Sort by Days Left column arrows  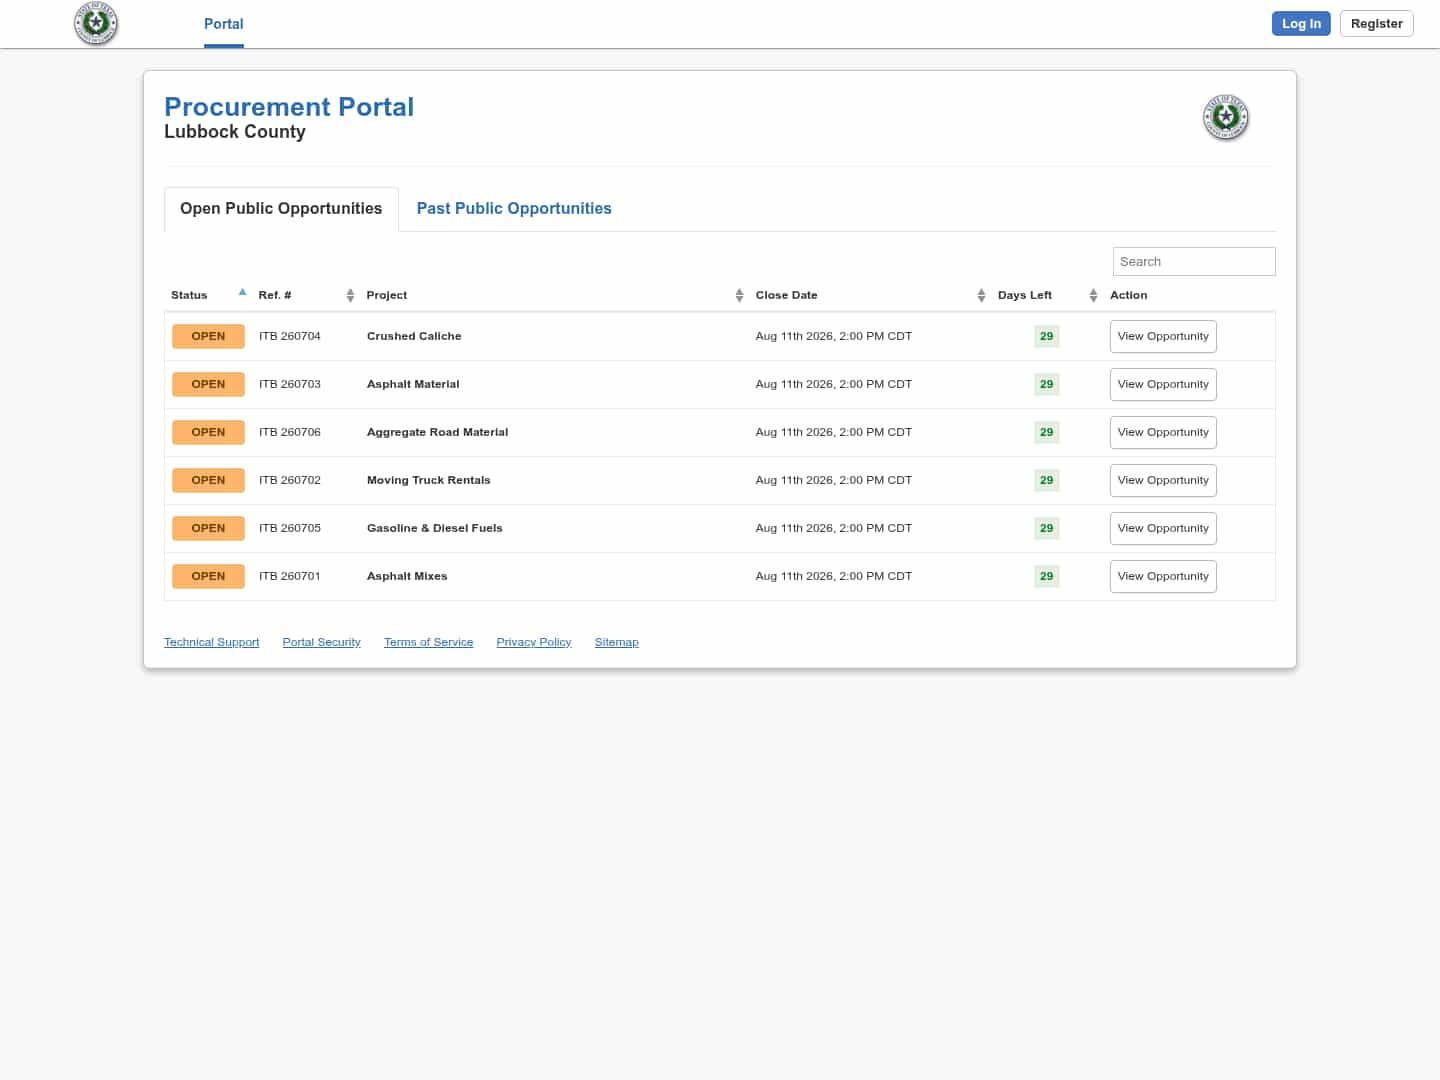[1093, 295]
